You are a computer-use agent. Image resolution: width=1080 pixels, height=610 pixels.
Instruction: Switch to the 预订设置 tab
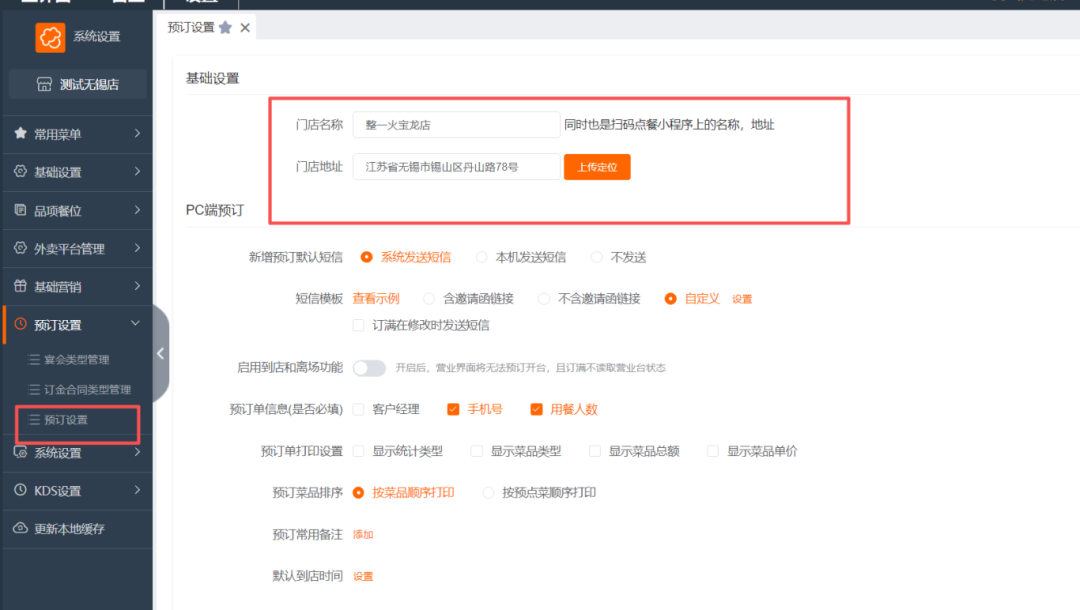click(193, 27)
